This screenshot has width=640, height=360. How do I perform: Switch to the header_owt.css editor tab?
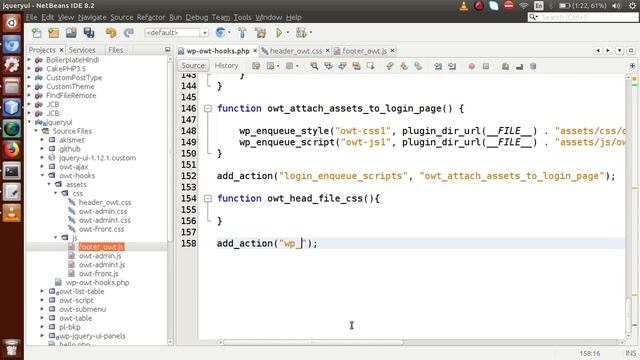[x=296, y=51]
